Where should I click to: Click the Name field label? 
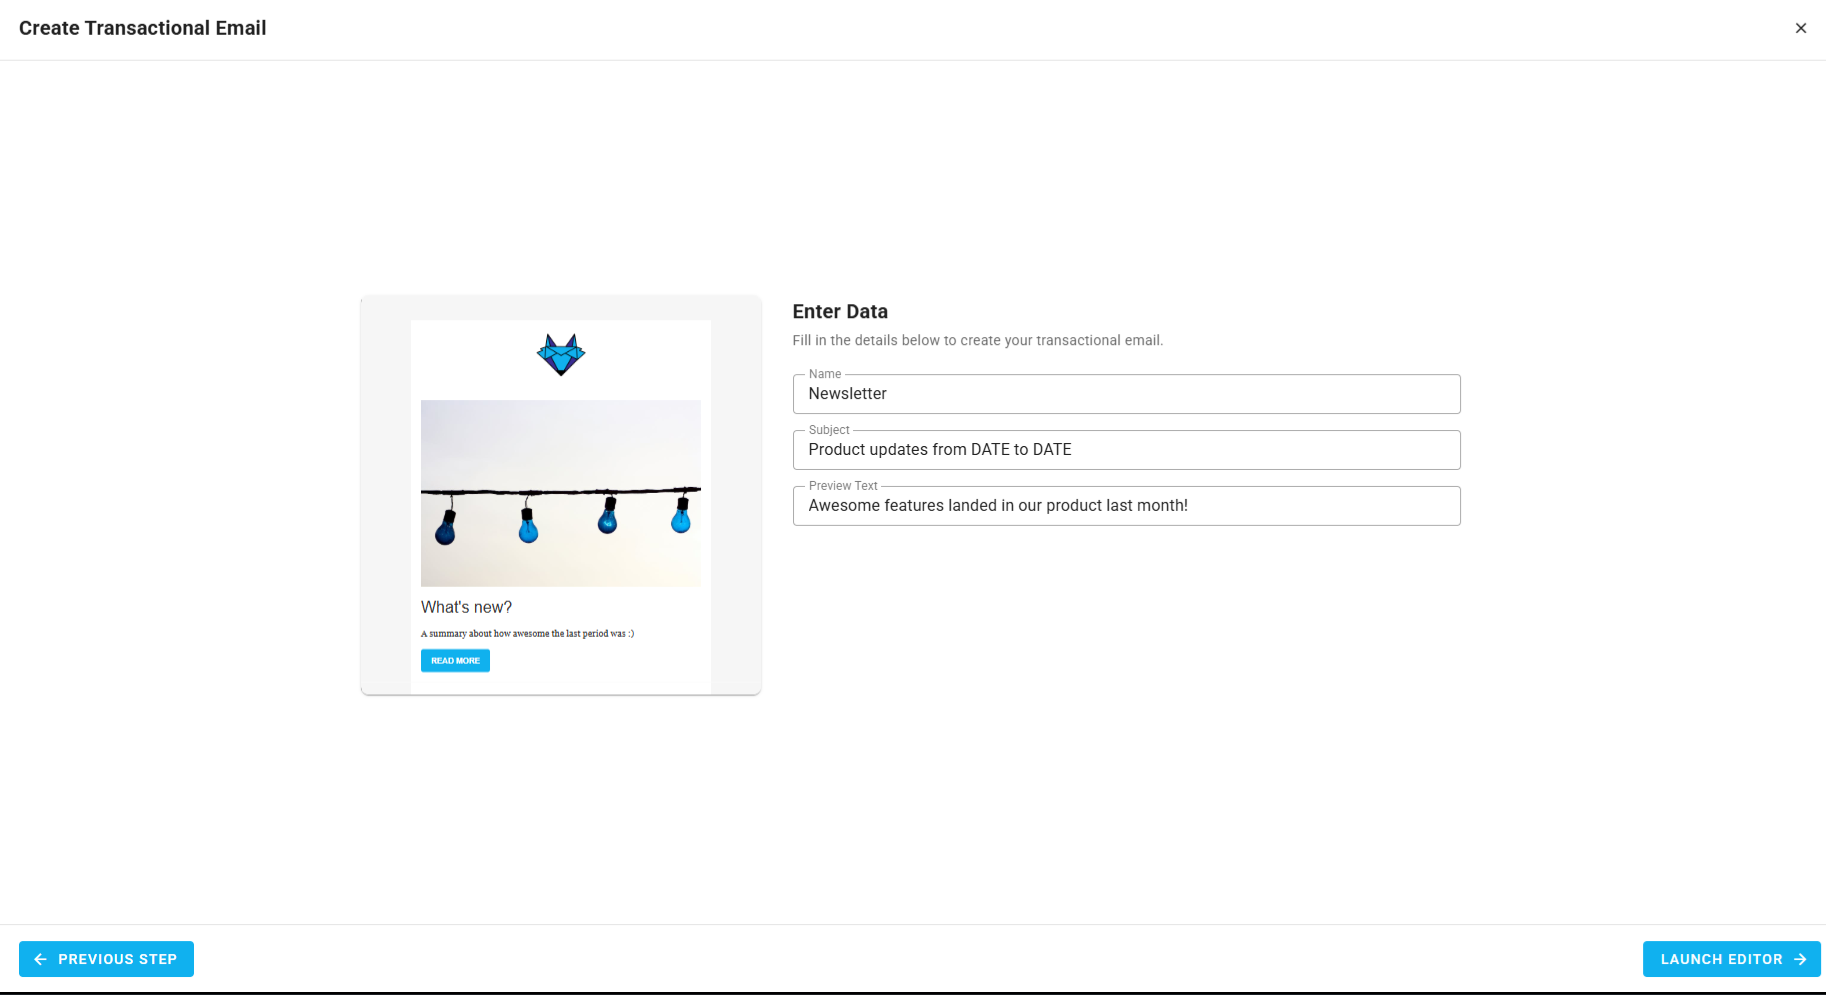(825, 373)
